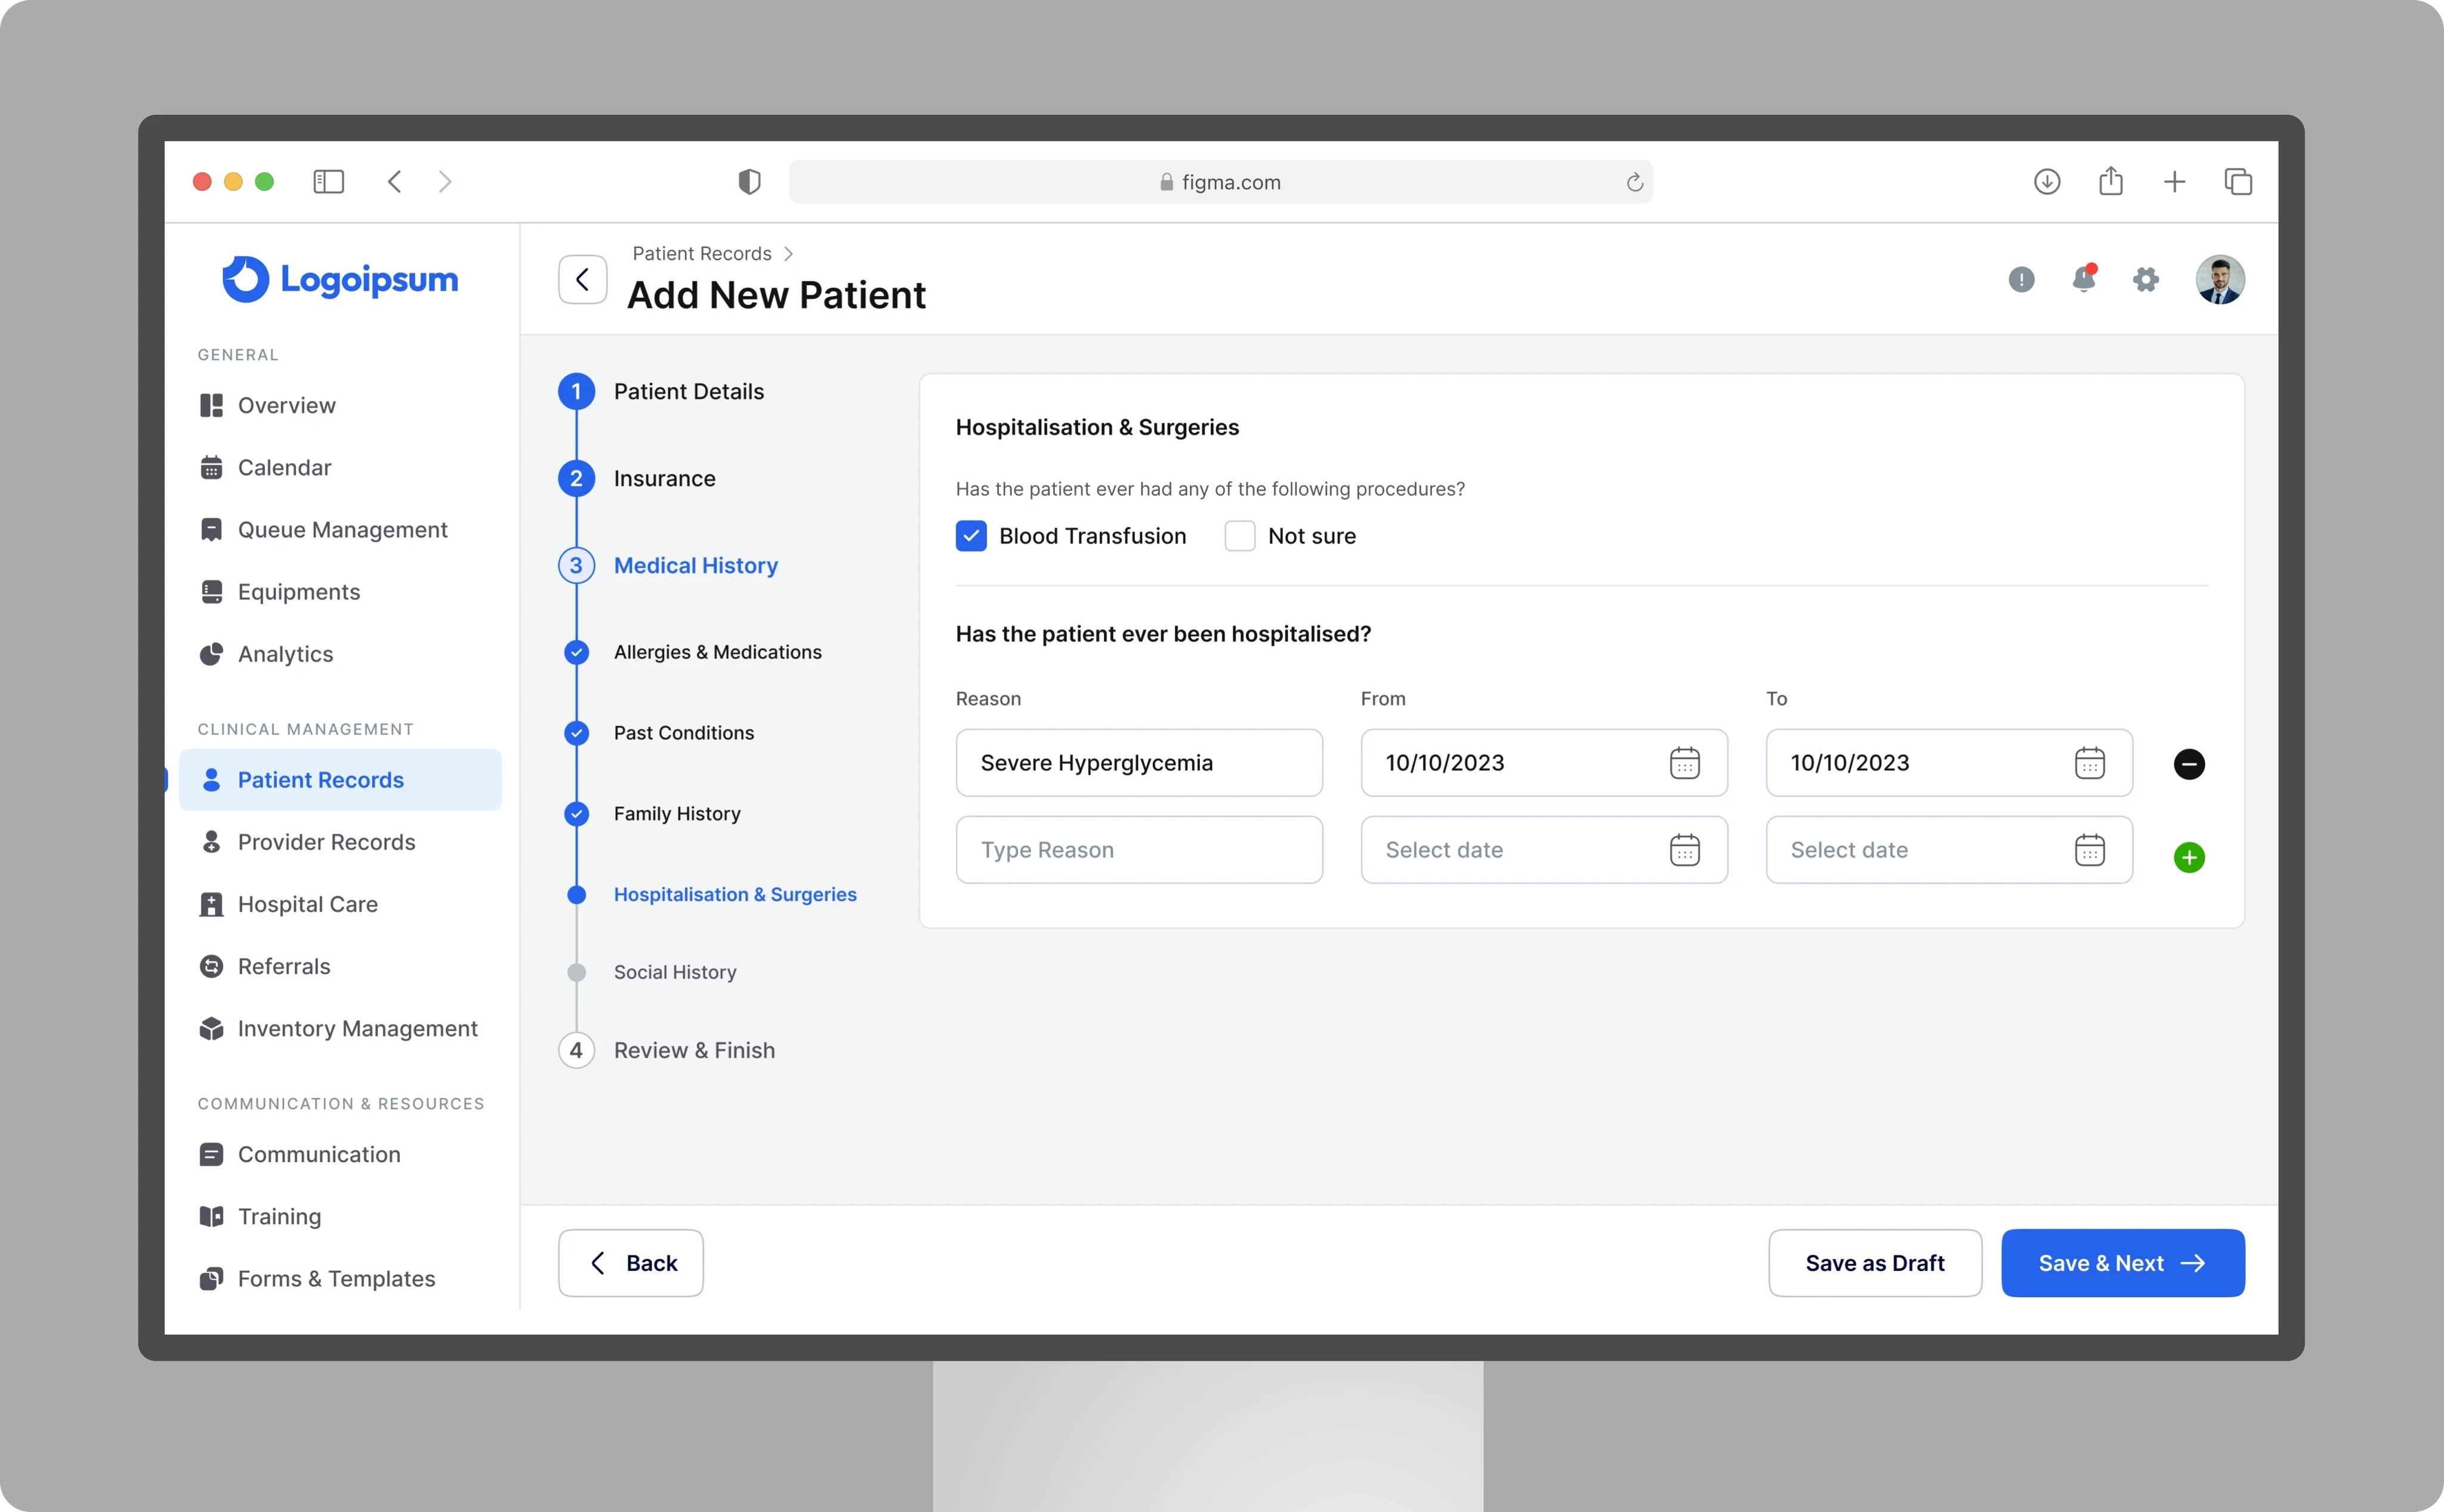Screen dimensions: 2444x1512
Task: Select the Social History step
Action: pyautogui.click(x=675, y=972)
